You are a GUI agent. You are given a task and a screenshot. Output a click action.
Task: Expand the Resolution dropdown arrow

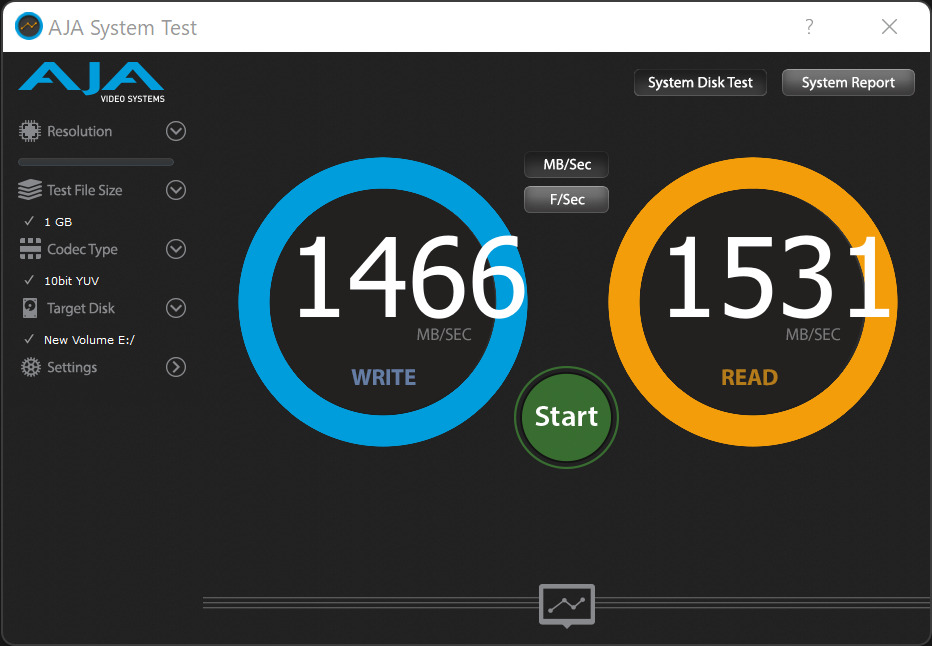click(176, 131)
